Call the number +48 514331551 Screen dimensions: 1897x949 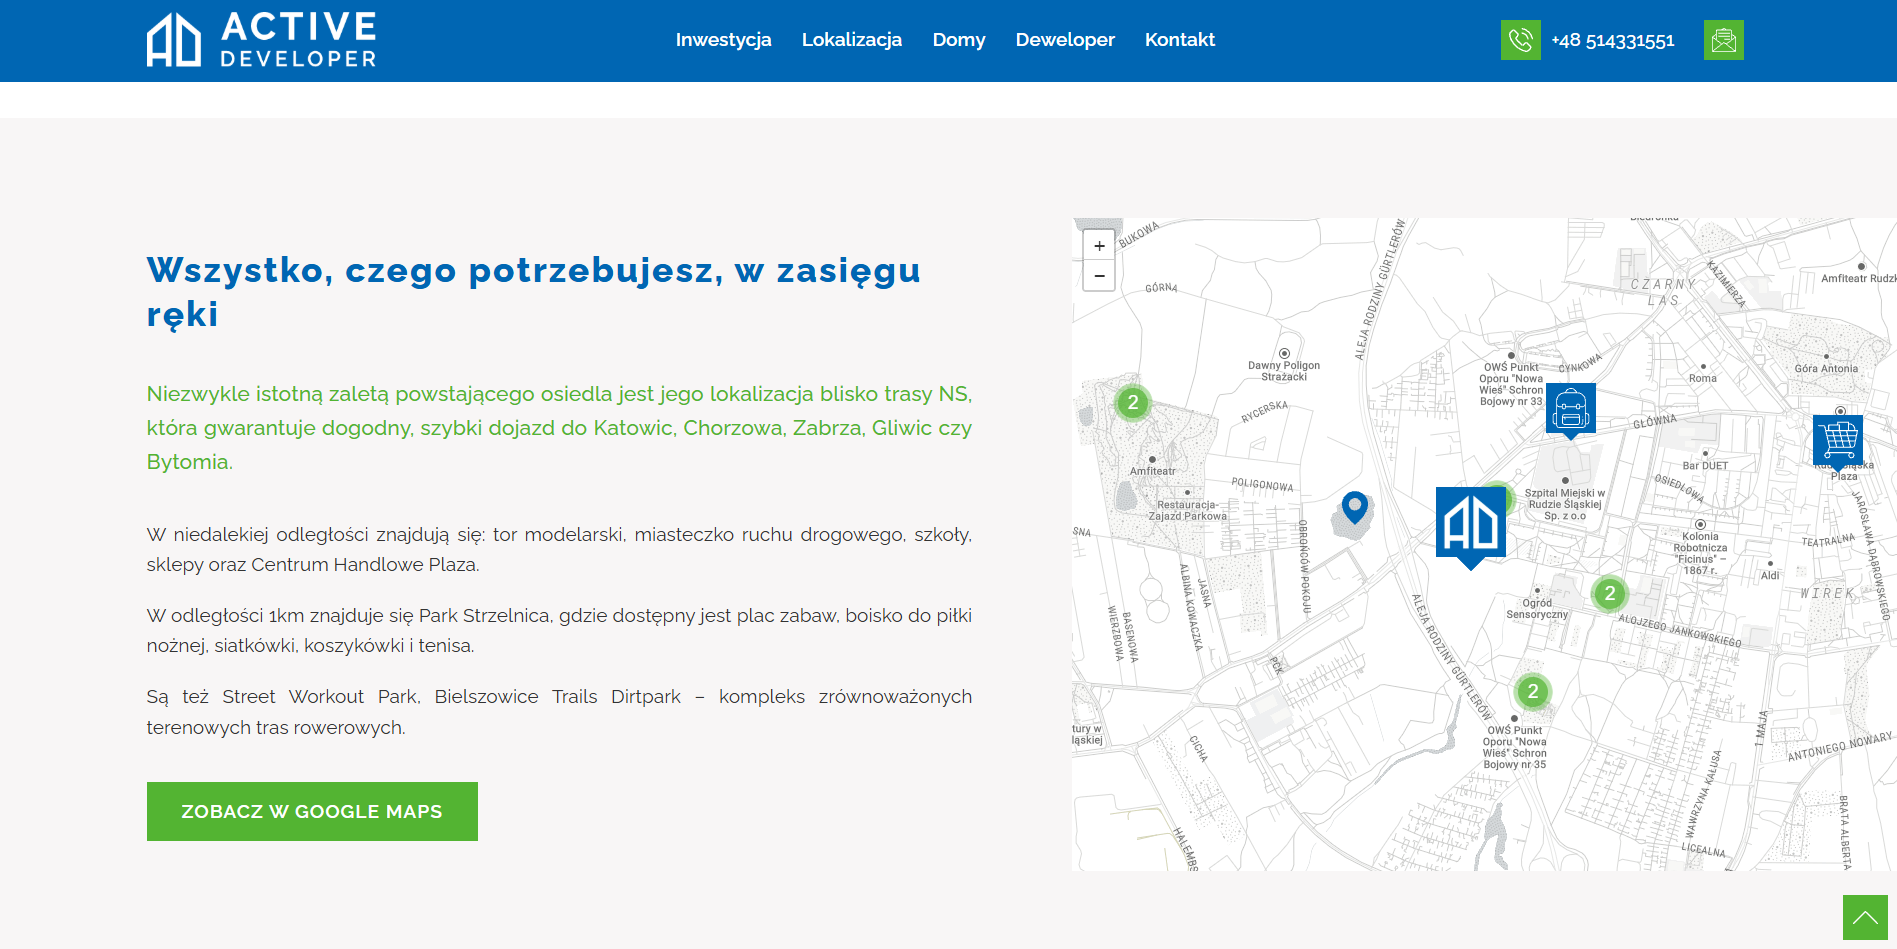[x=1612, y=41]
